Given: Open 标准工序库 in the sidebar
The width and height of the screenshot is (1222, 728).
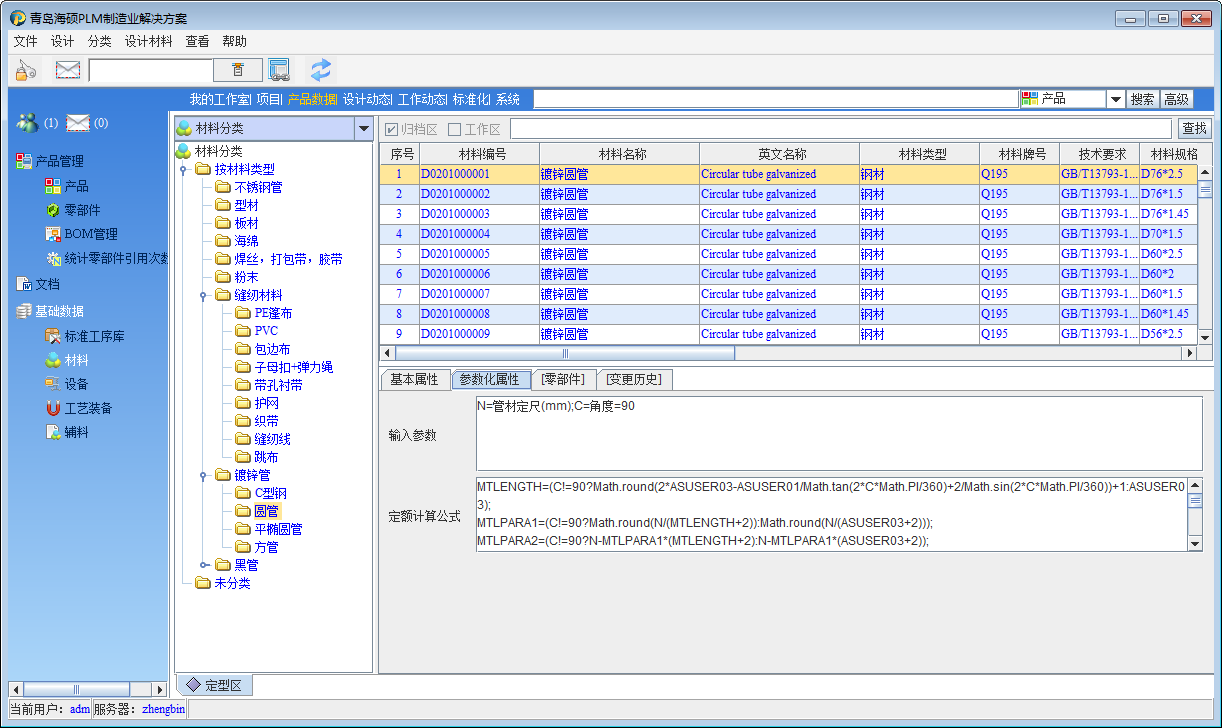Looking at the screenshot, I should click(94, 336).
